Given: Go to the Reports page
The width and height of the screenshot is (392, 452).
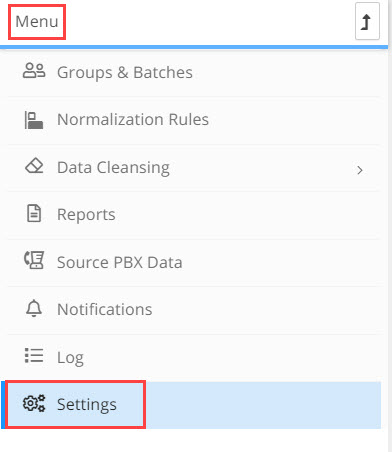Looking at the screenshot, I should pos(194,215).
